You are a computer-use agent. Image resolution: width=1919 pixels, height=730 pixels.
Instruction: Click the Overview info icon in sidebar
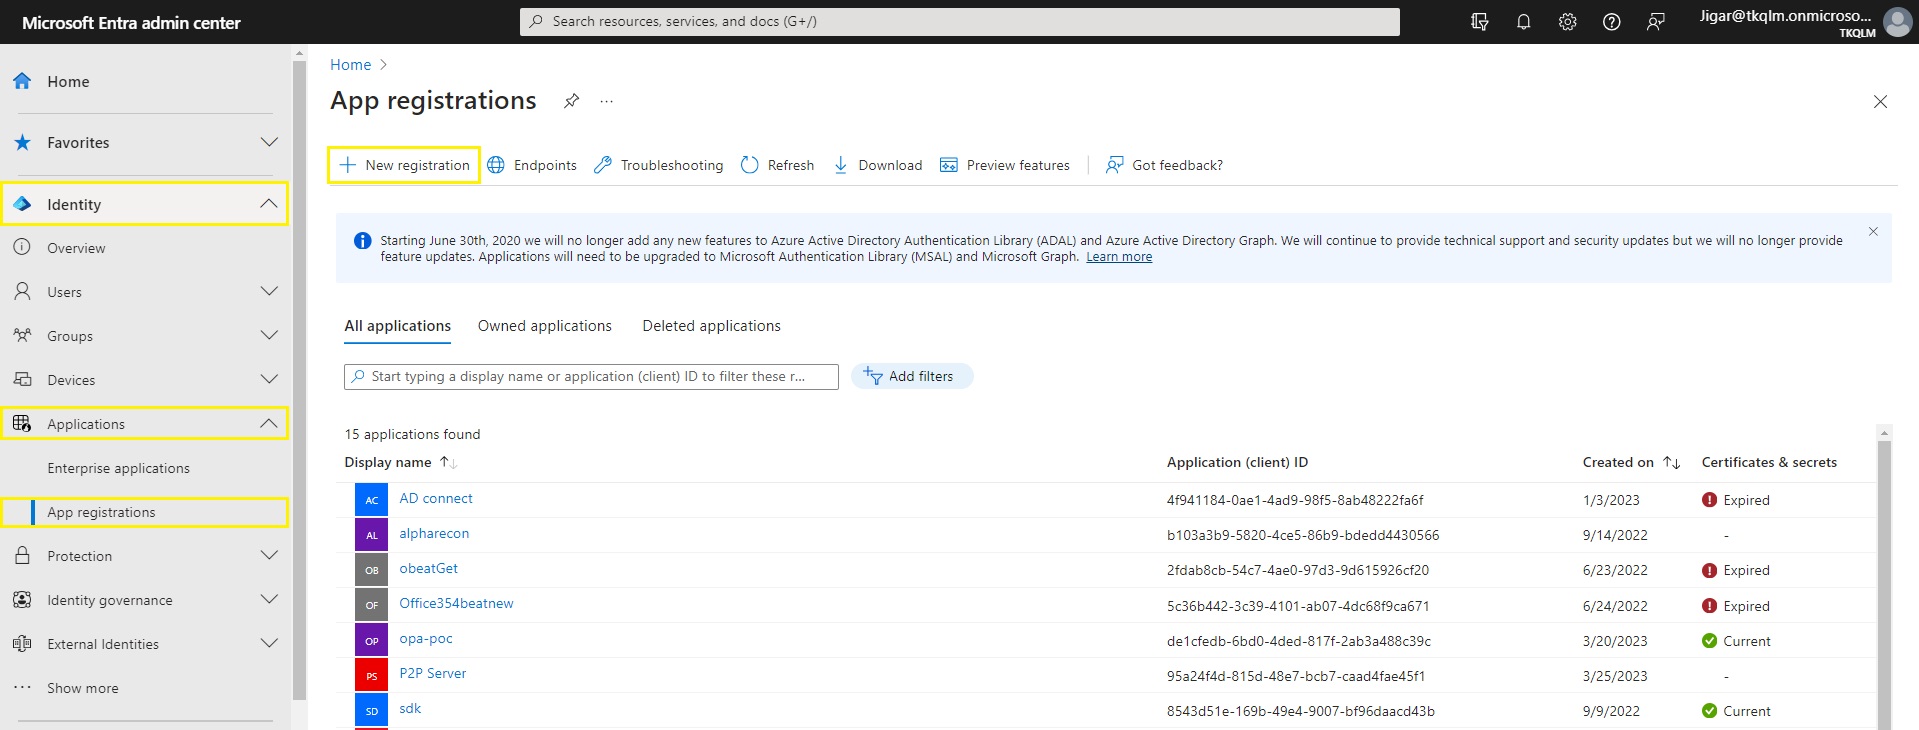point(22,247)
